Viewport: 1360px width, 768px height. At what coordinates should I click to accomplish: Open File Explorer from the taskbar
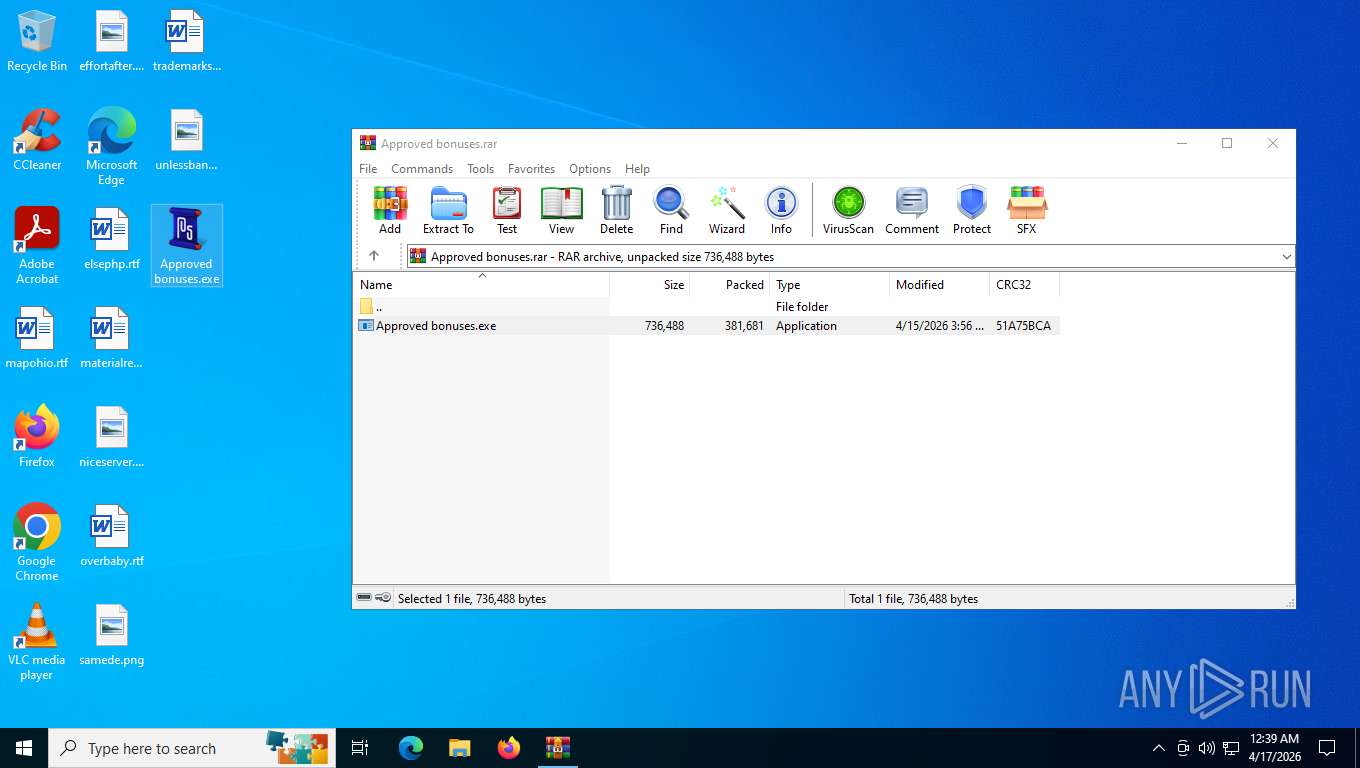pos(459,748)
